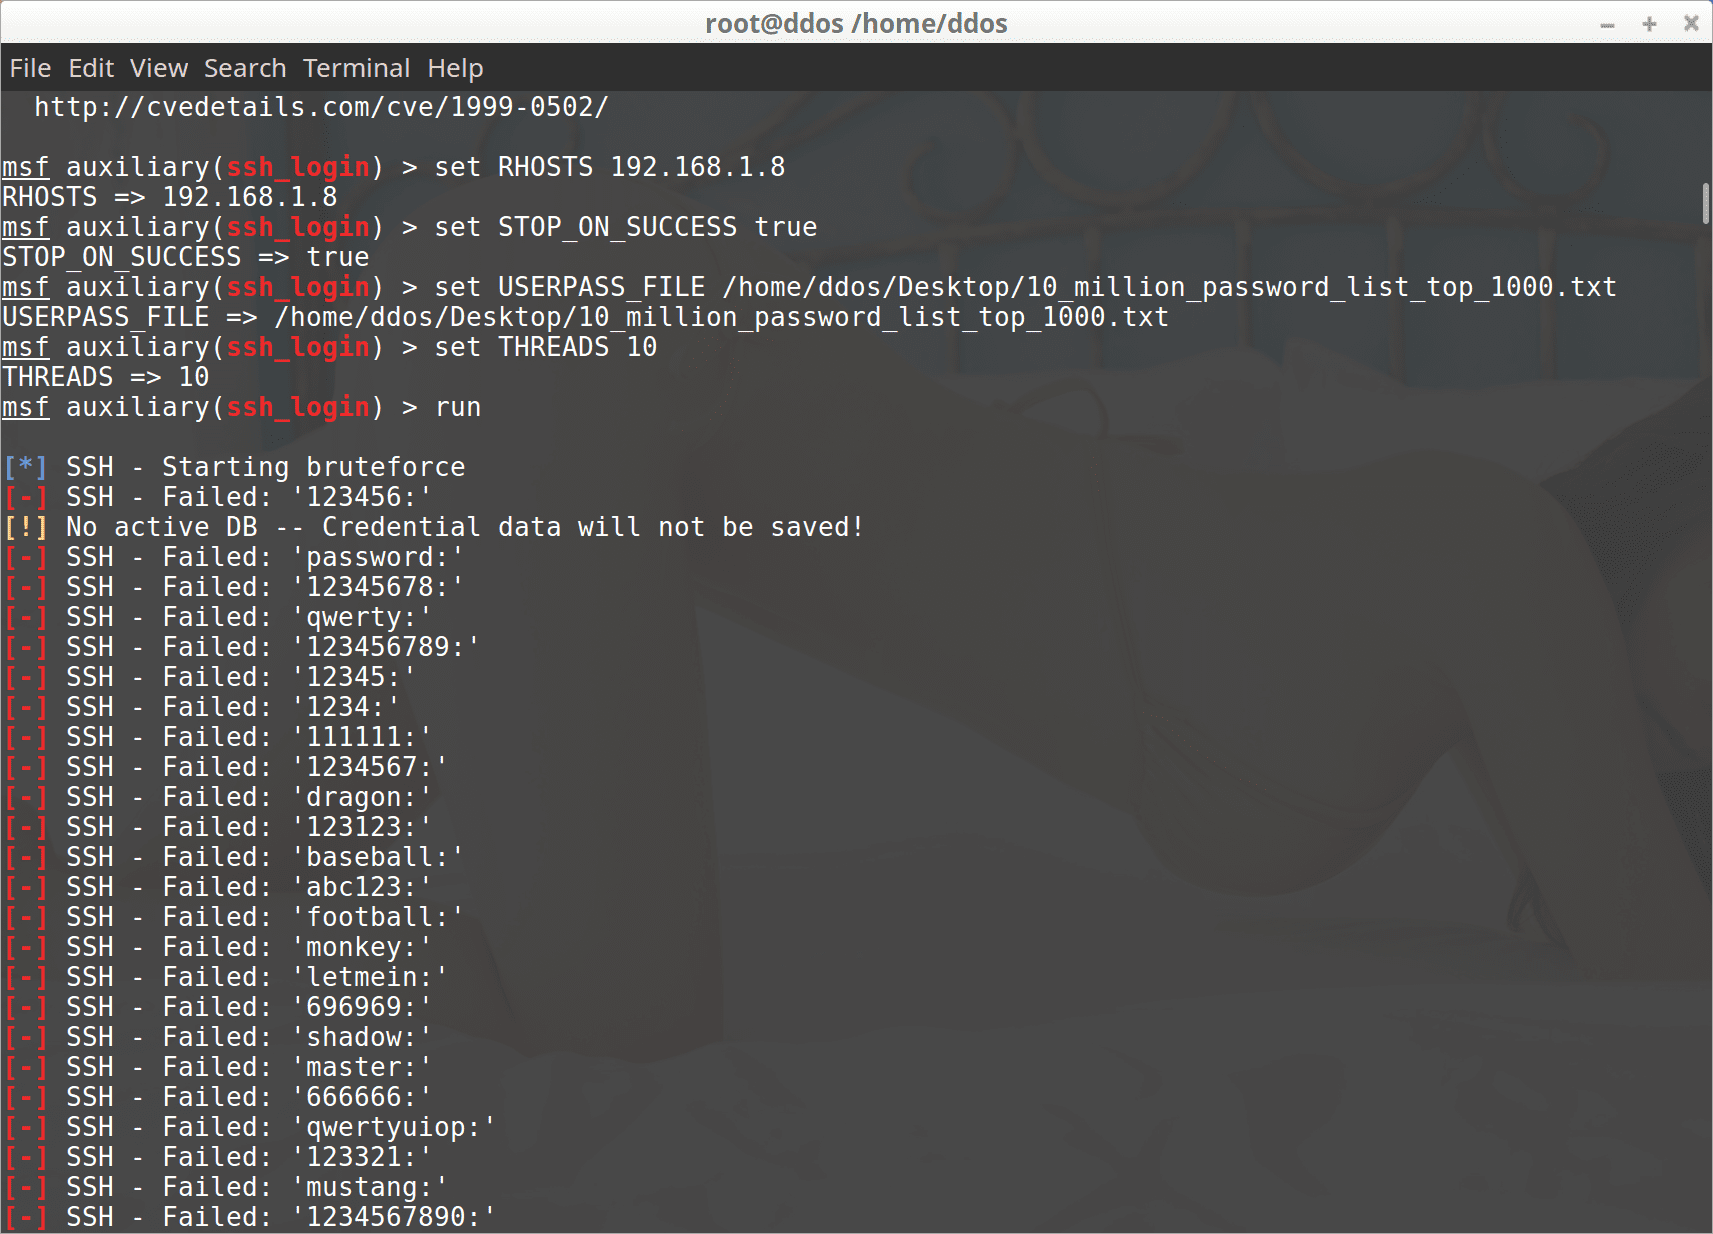1713x1234 pixels.
Task: Click the 'run' command text
Action: click(458, 407)
